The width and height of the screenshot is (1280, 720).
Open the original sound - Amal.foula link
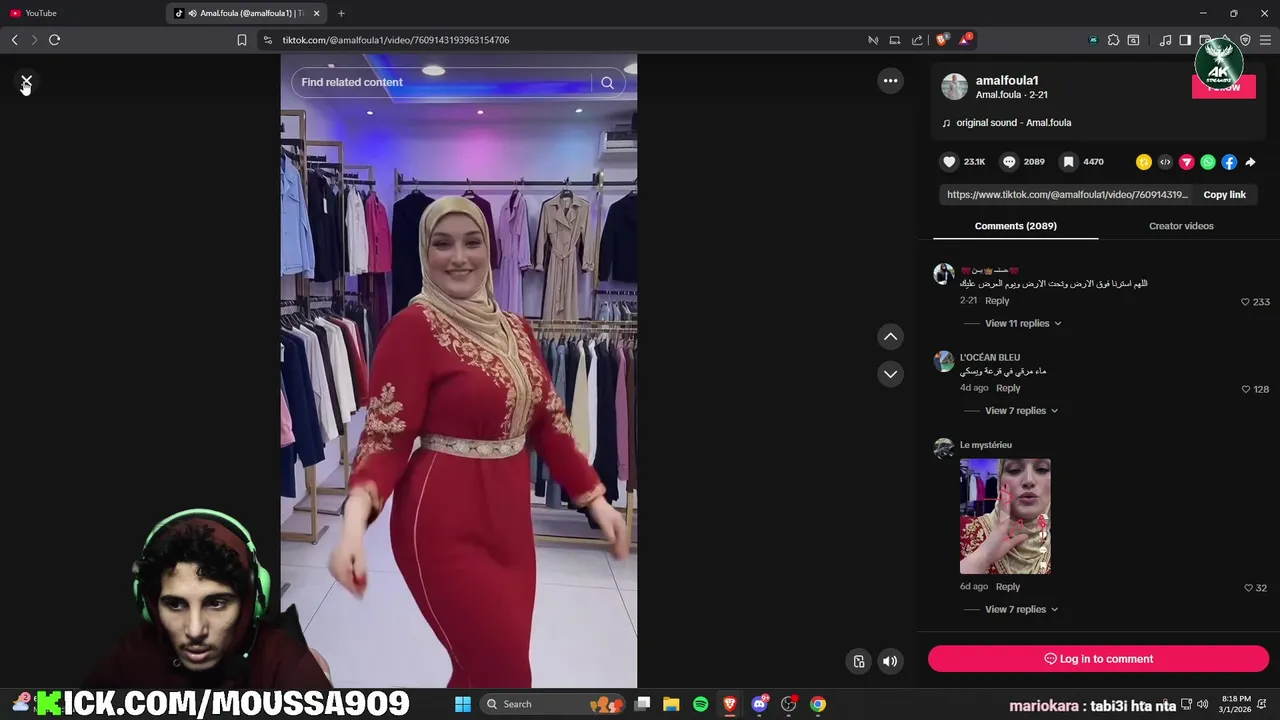point(1013,123)
